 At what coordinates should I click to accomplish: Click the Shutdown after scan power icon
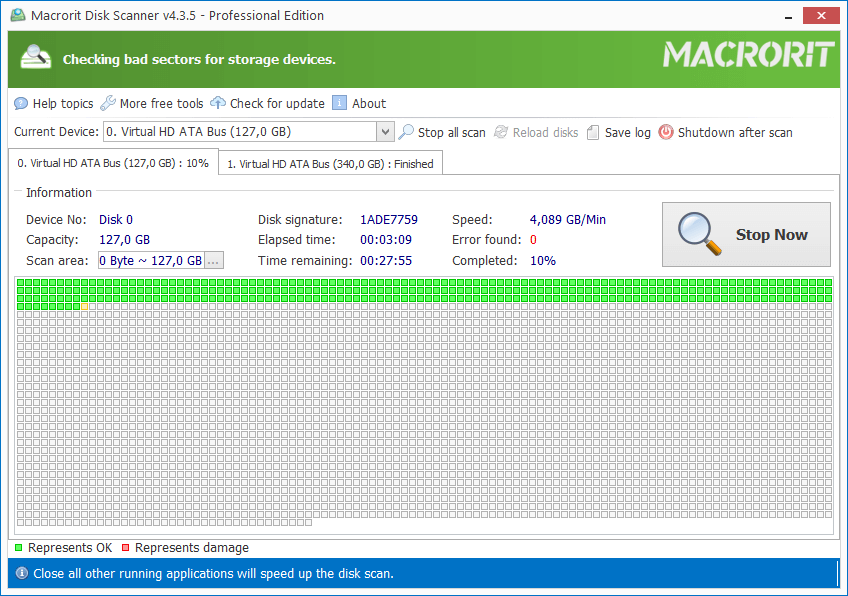(666, 132)
